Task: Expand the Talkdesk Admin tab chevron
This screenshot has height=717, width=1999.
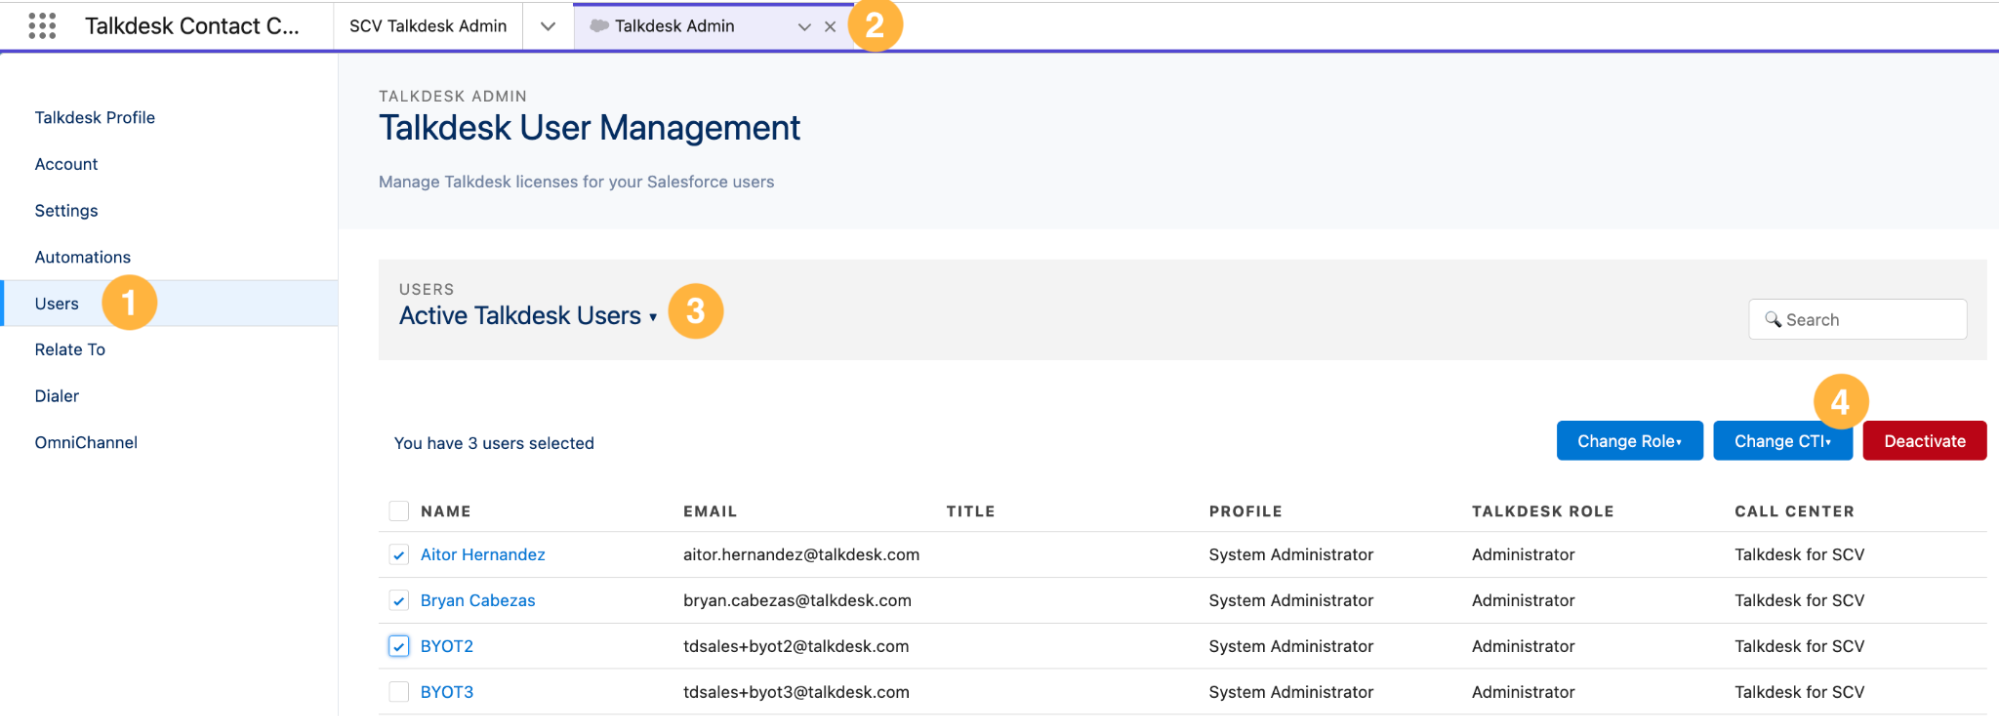Action: pos(804,27)
